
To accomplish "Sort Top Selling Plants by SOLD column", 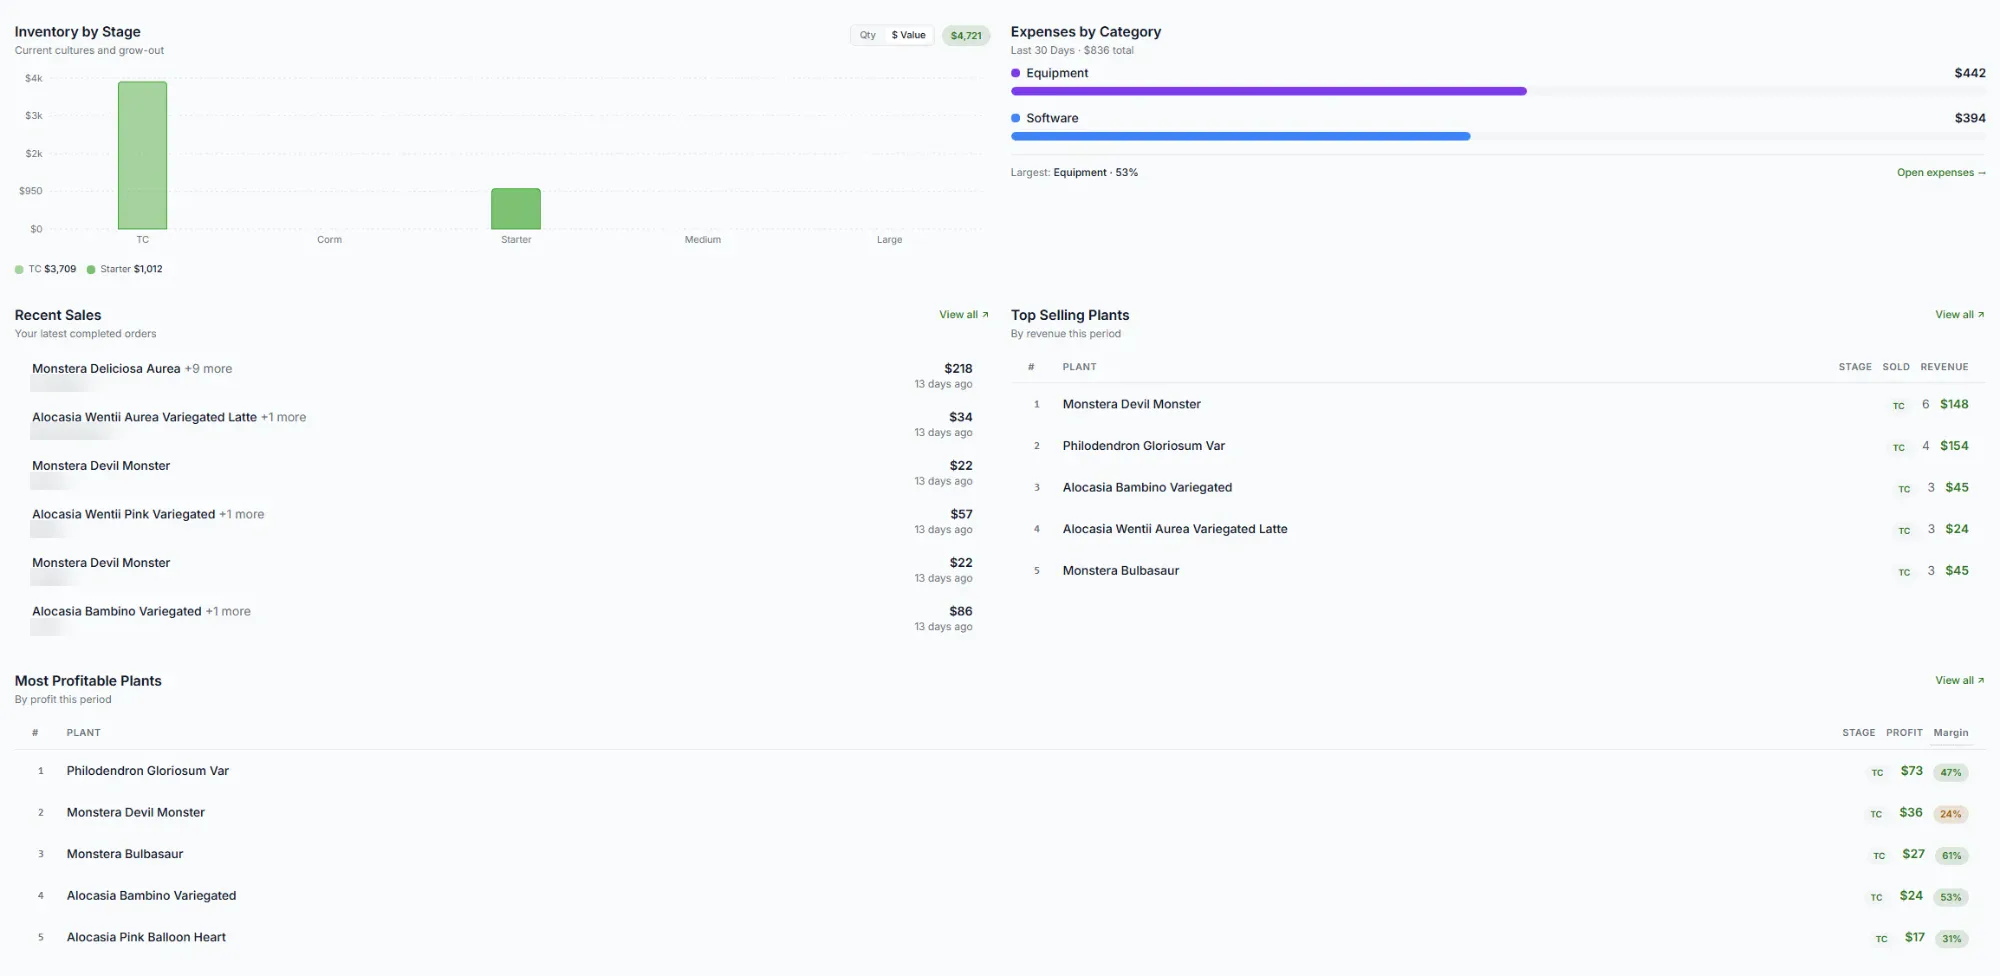I will tap(1896, 367).
